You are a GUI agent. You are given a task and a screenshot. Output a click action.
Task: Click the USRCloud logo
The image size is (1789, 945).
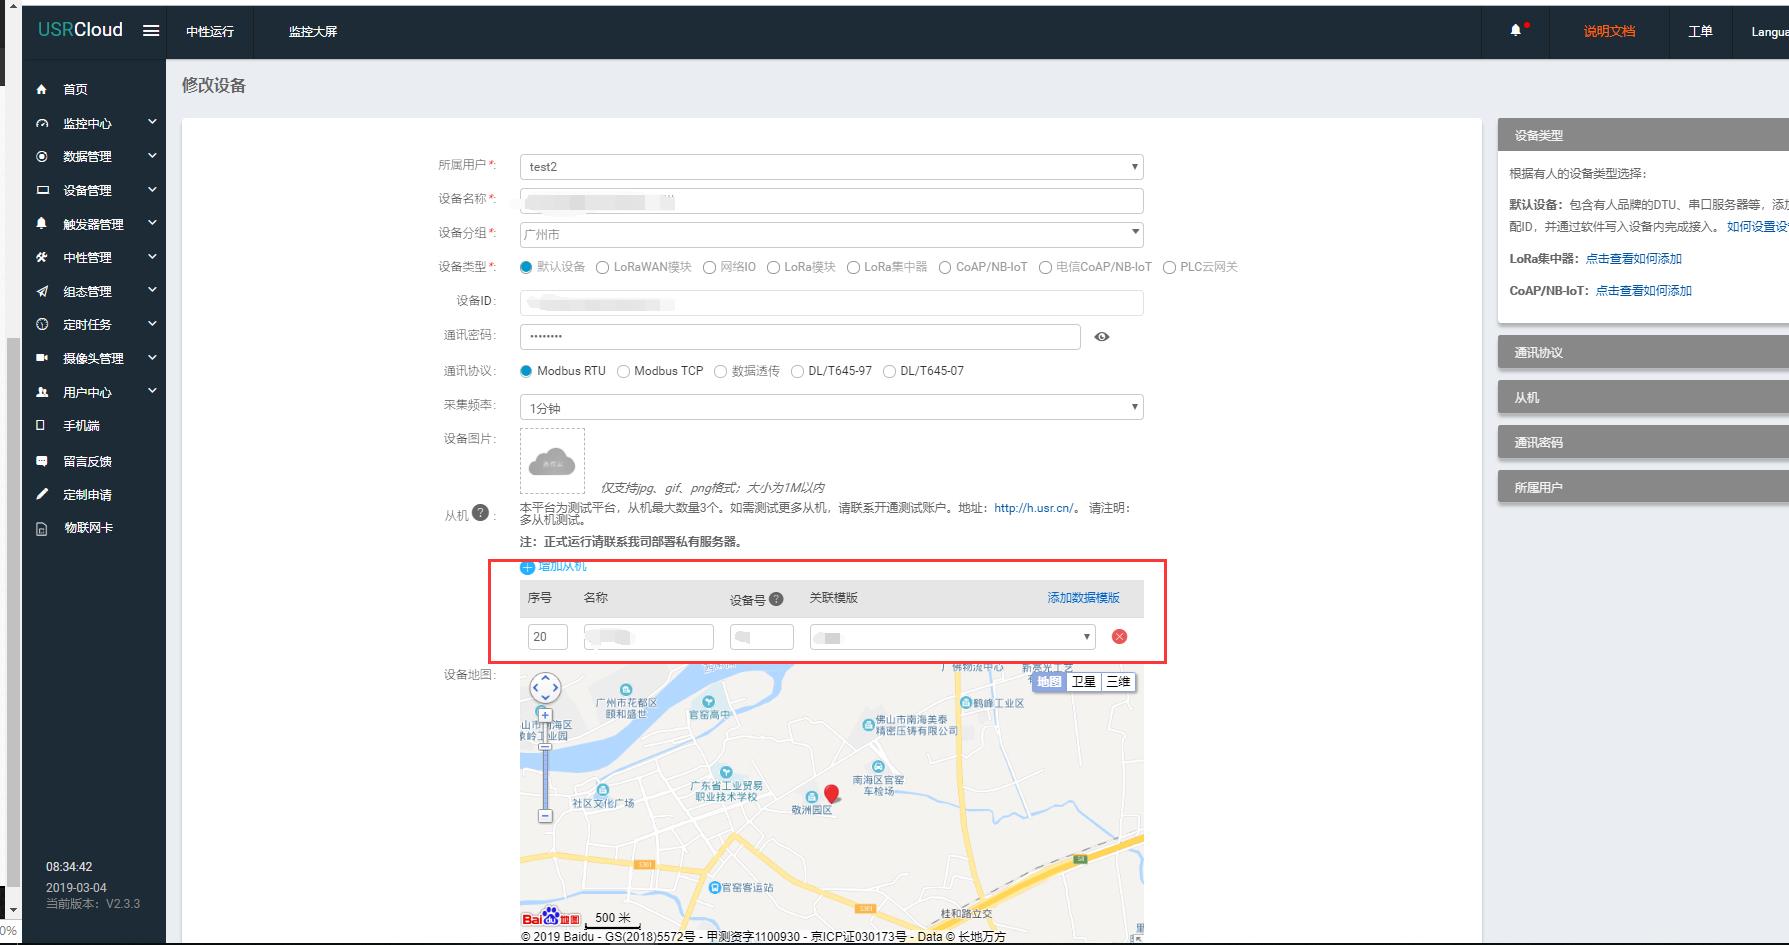point(80,30)
